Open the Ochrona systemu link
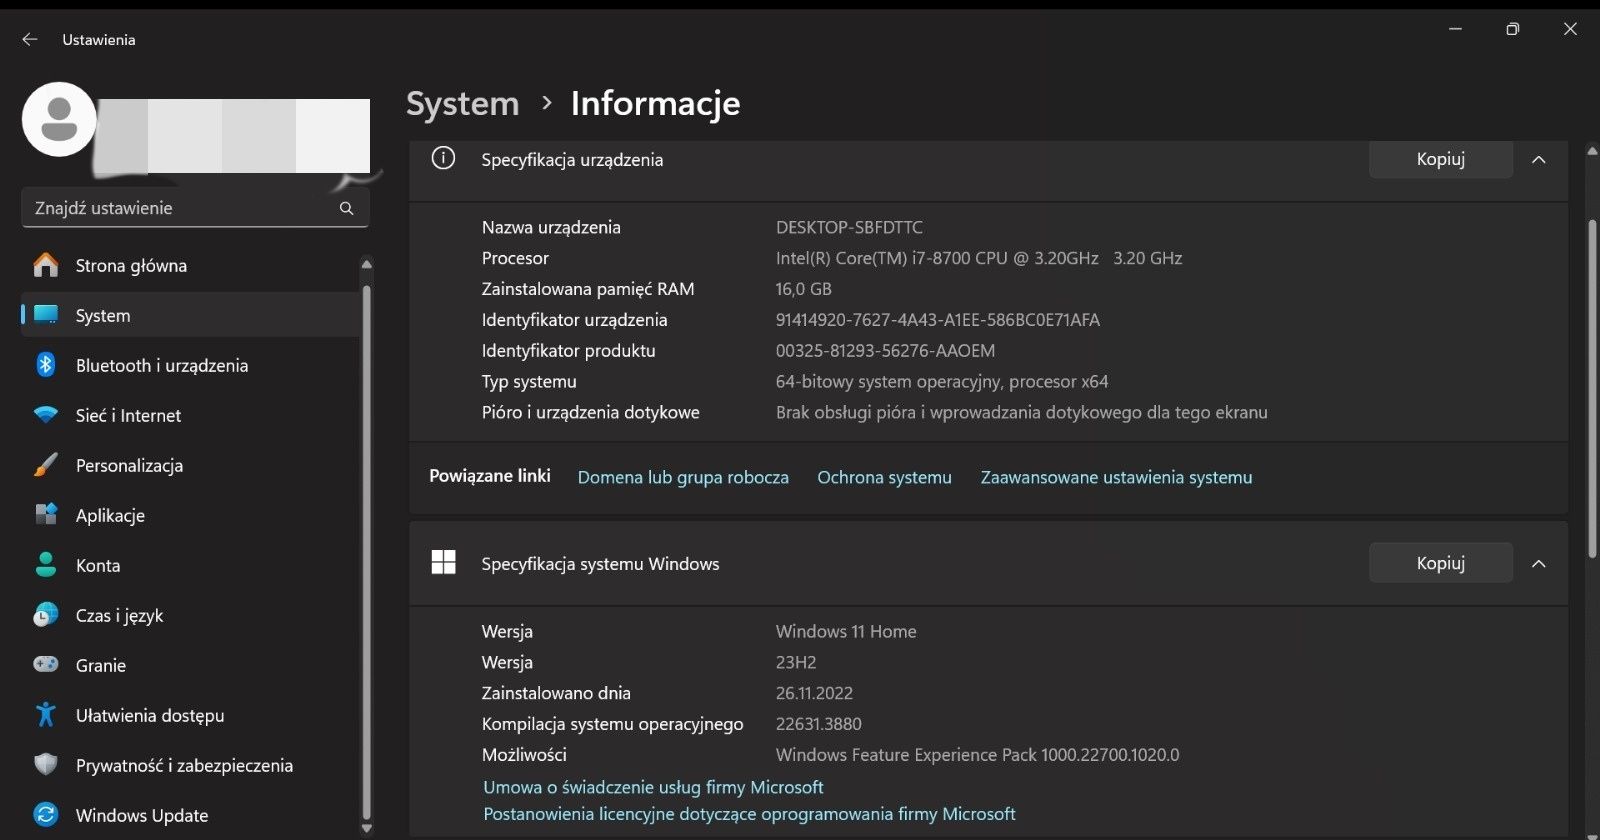Screen dimensions: 1600x840 [x=884, y=478]
